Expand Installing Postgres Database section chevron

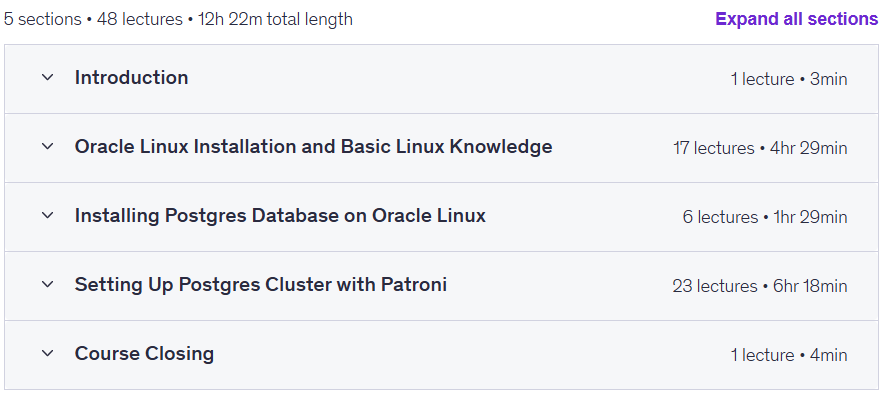click(x=48, y=215)
